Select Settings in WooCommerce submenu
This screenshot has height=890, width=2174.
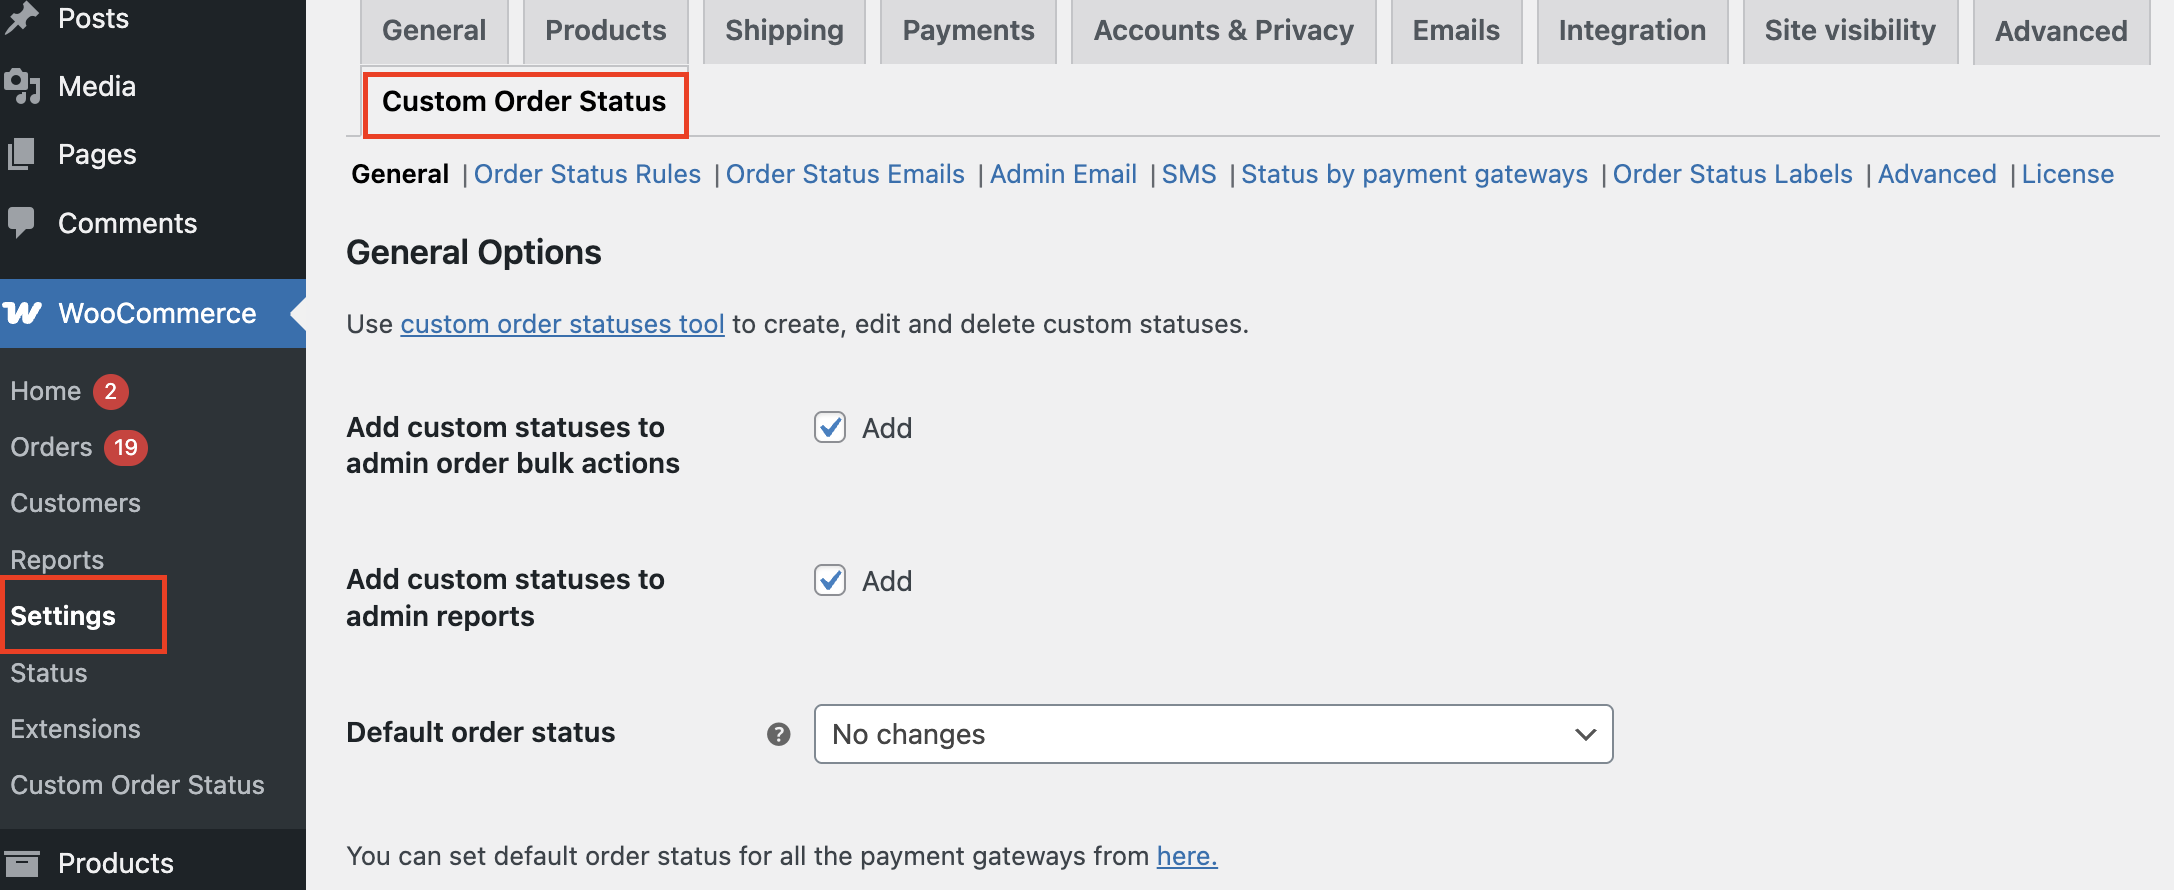pos(63,616)
